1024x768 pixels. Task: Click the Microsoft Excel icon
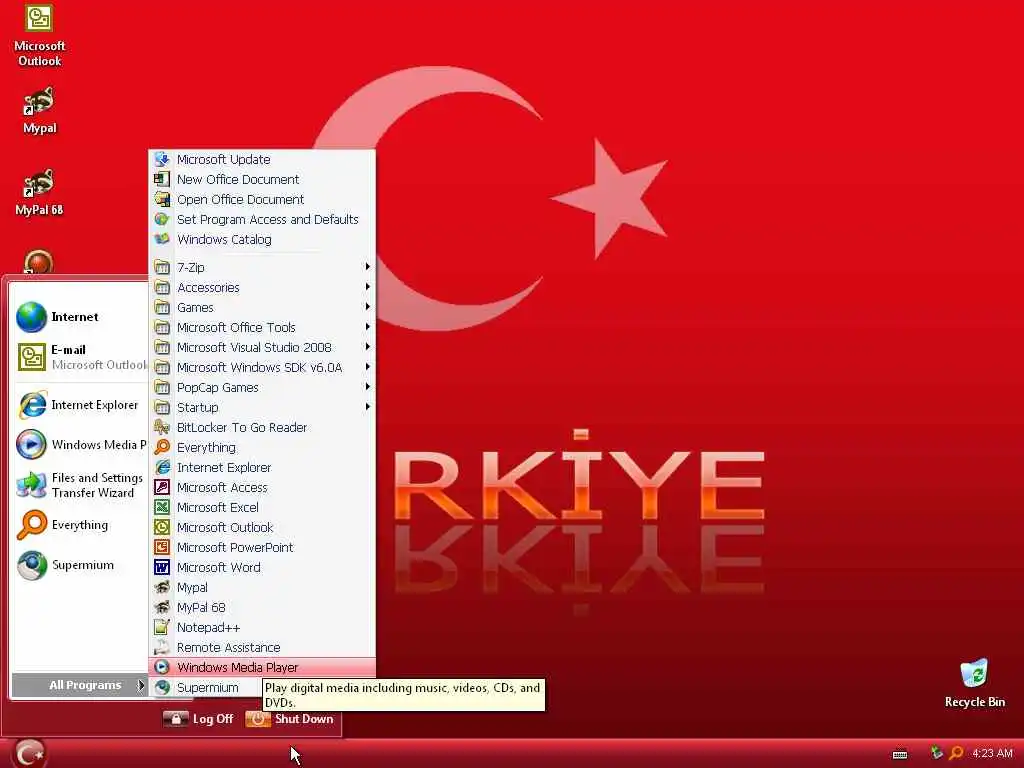[162, 507]
